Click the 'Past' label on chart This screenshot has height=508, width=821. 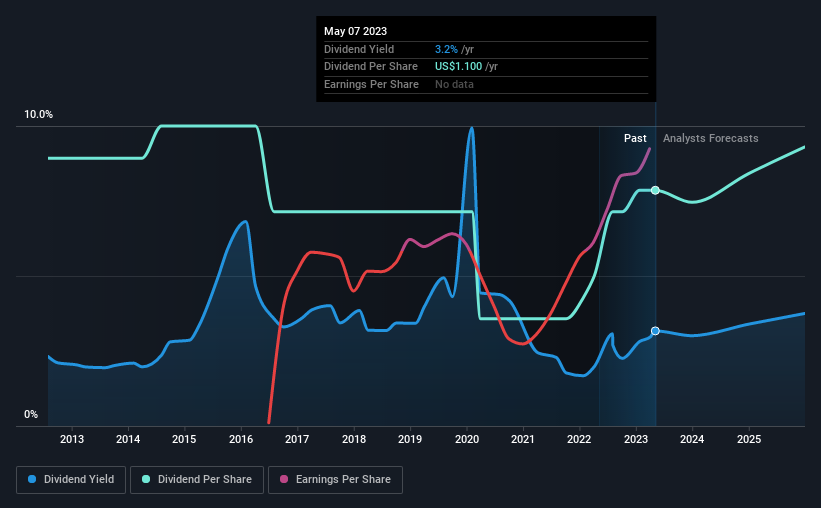[635, 138]
